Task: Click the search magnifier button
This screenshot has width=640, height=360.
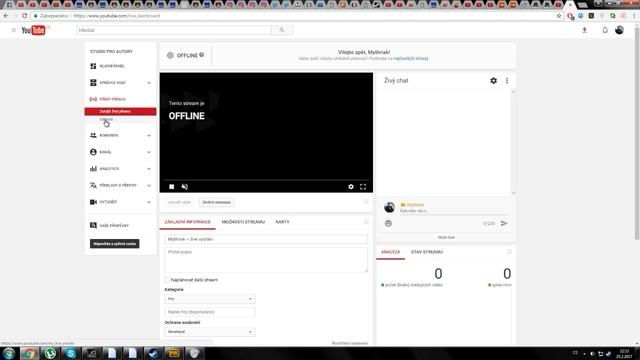Action: [282, 30]
